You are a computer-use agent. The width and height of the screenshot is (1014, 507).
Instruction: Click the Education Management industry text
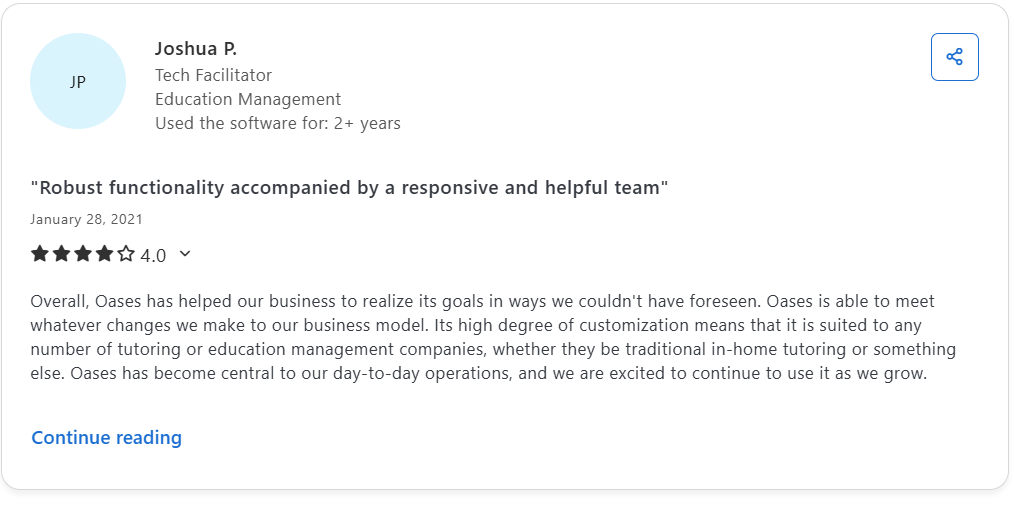coord(248,99)
